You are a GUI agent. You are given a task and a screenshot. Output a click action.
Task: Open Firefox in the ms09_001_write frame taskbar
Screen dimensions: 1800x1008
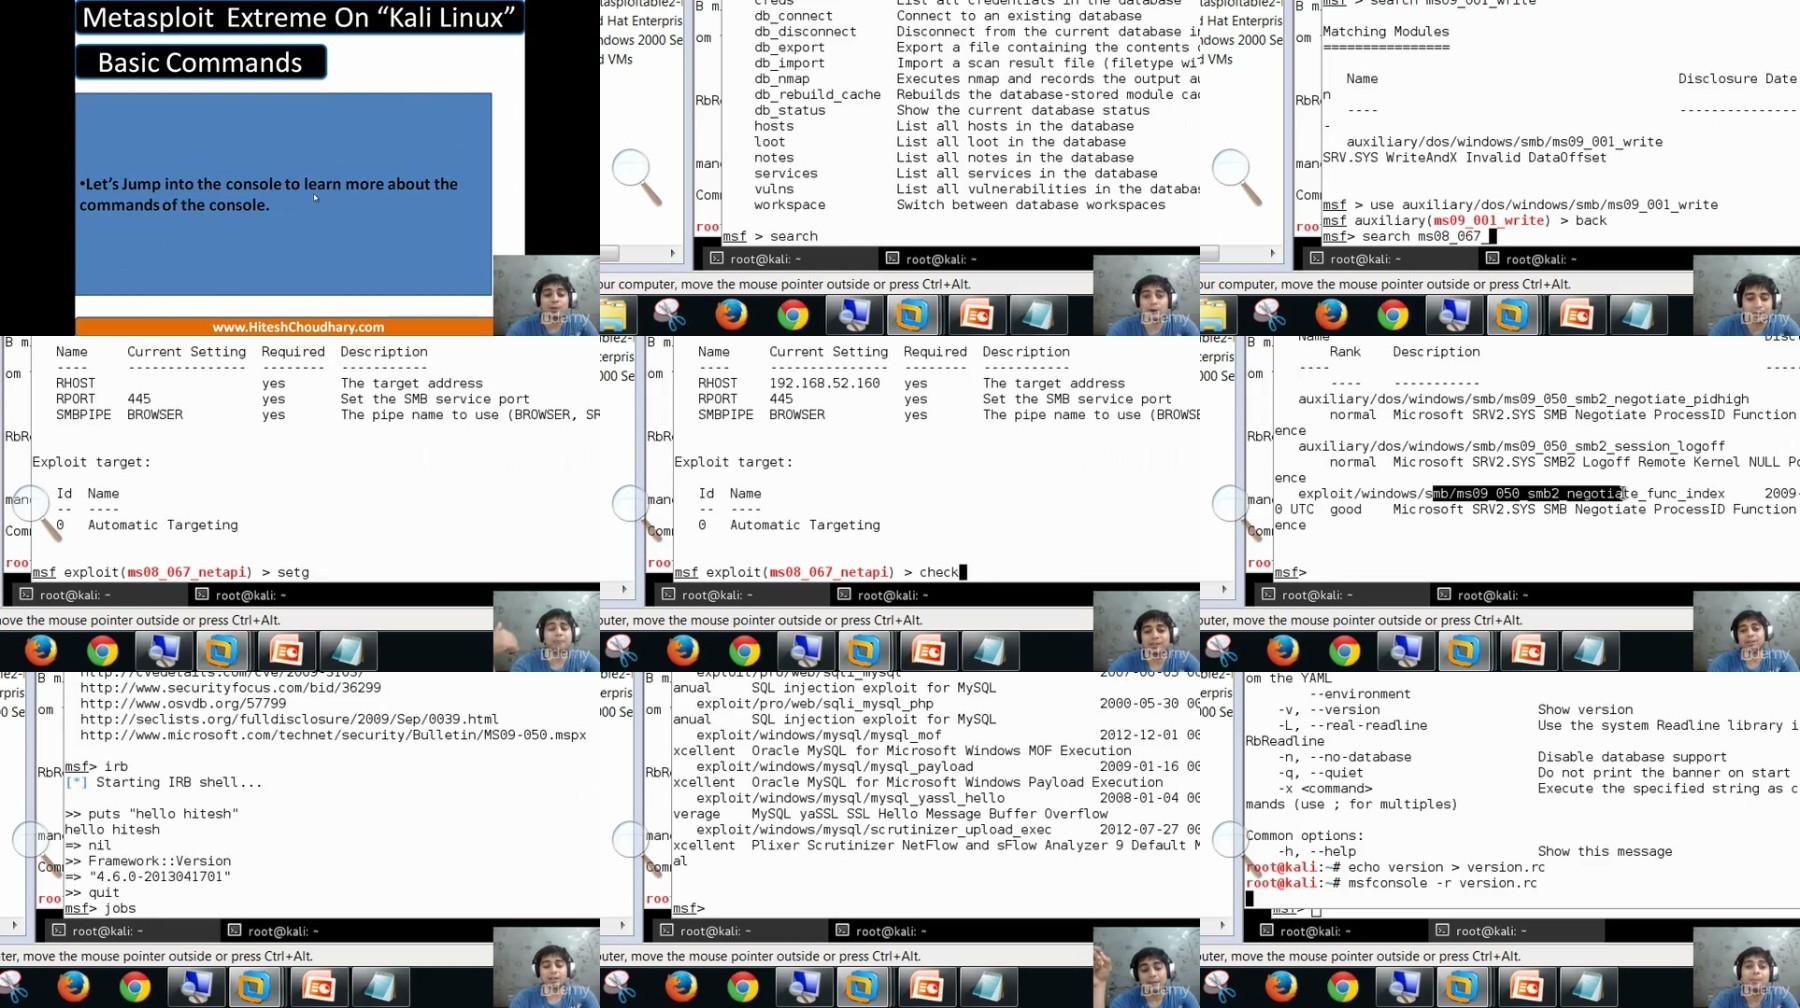(1331, 315)
